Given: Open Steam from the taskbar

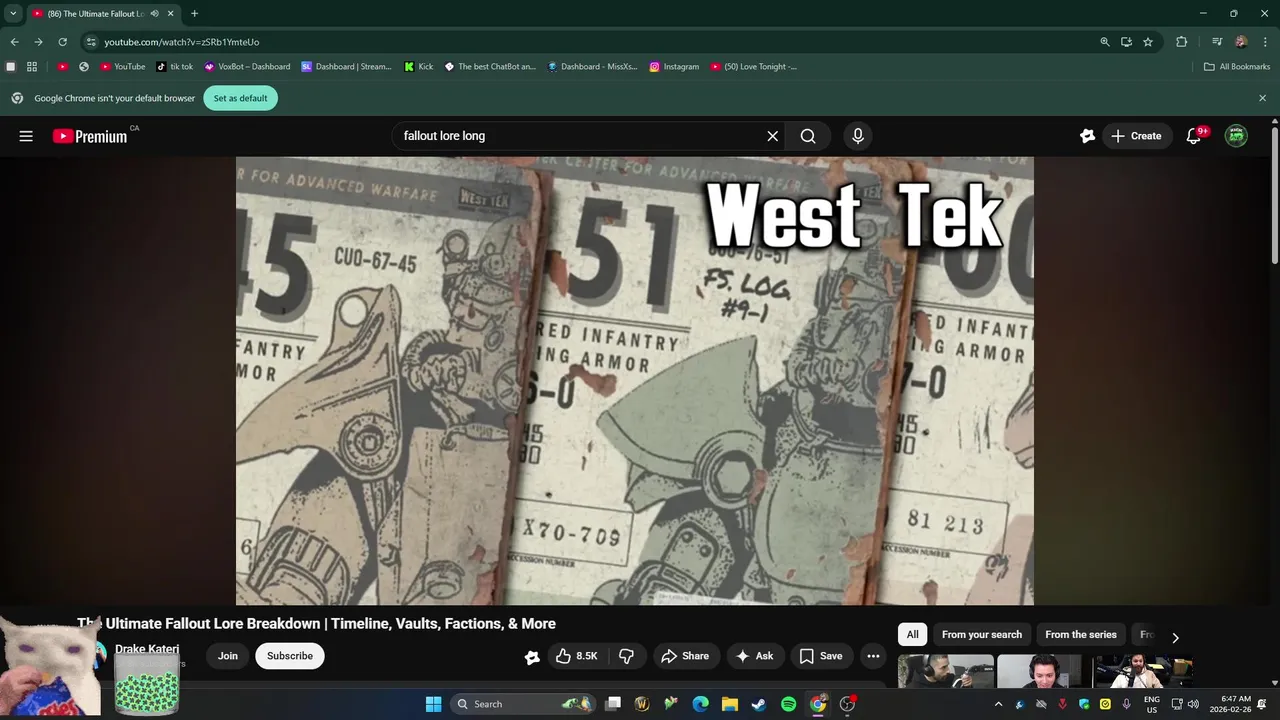Looking at the screenshot, I should click(x=759, y=704).
